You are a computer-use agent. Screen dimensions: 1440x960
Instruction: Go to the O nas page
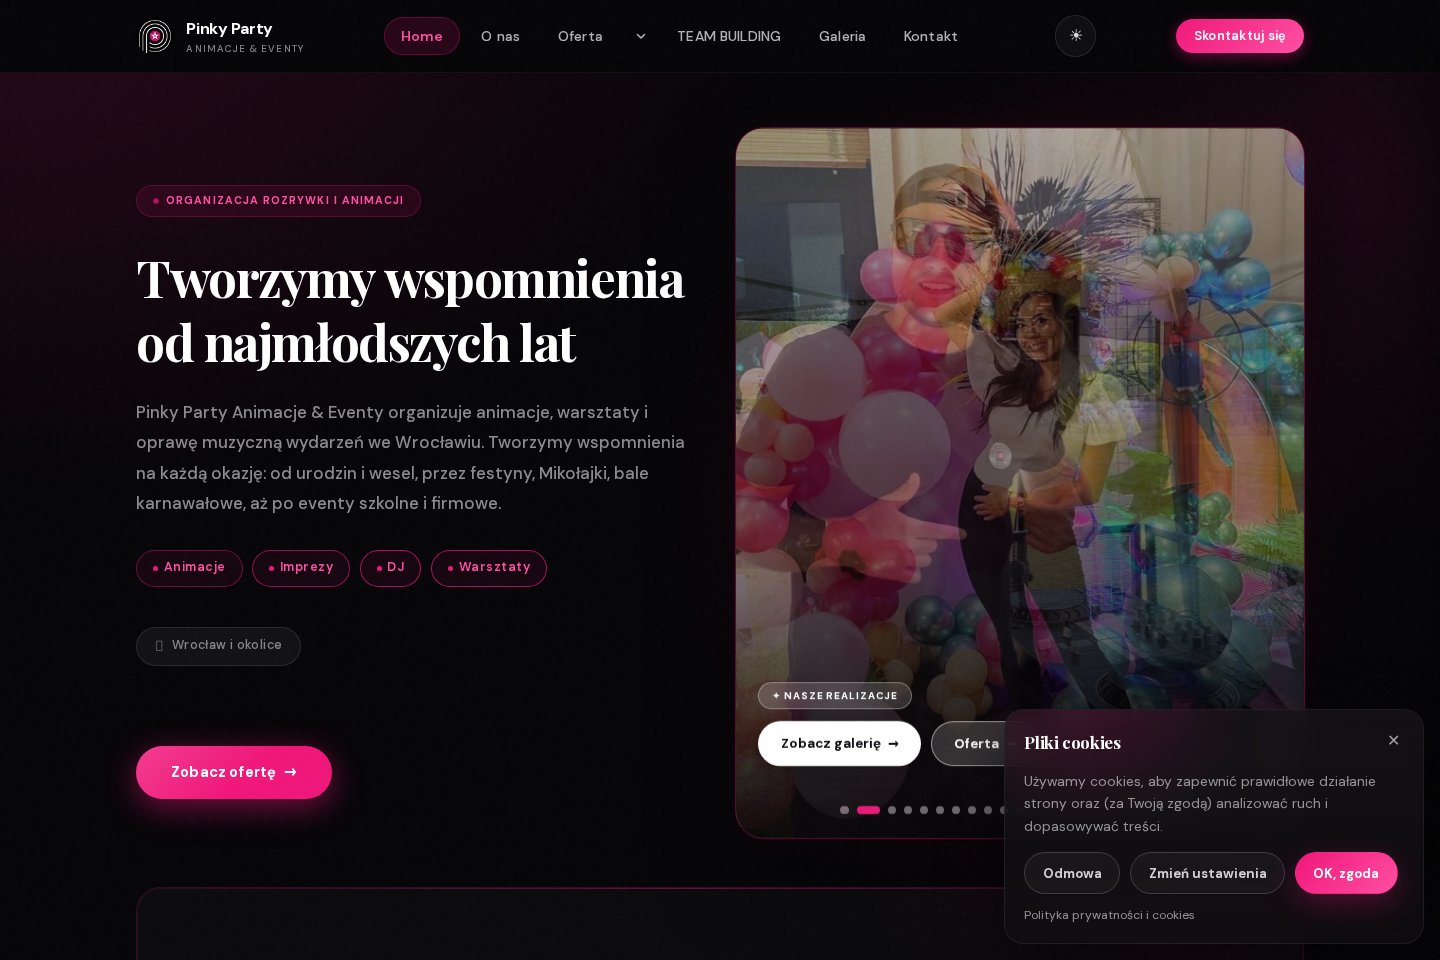coord(500,36)
